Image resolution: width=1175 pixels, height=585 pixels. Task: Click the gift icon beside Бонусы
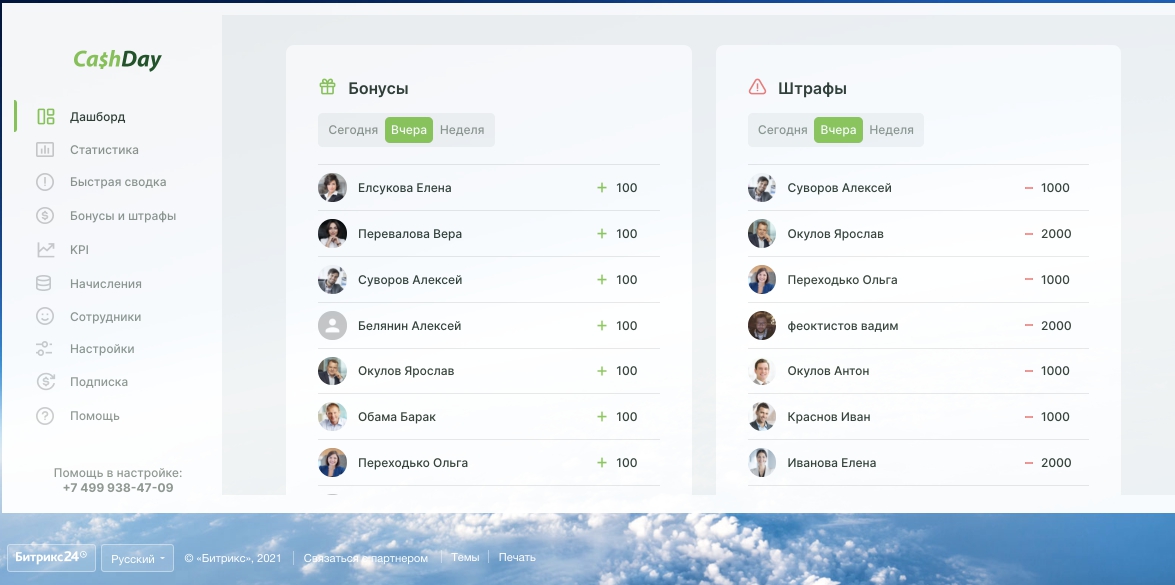click(x=327, y=87)
